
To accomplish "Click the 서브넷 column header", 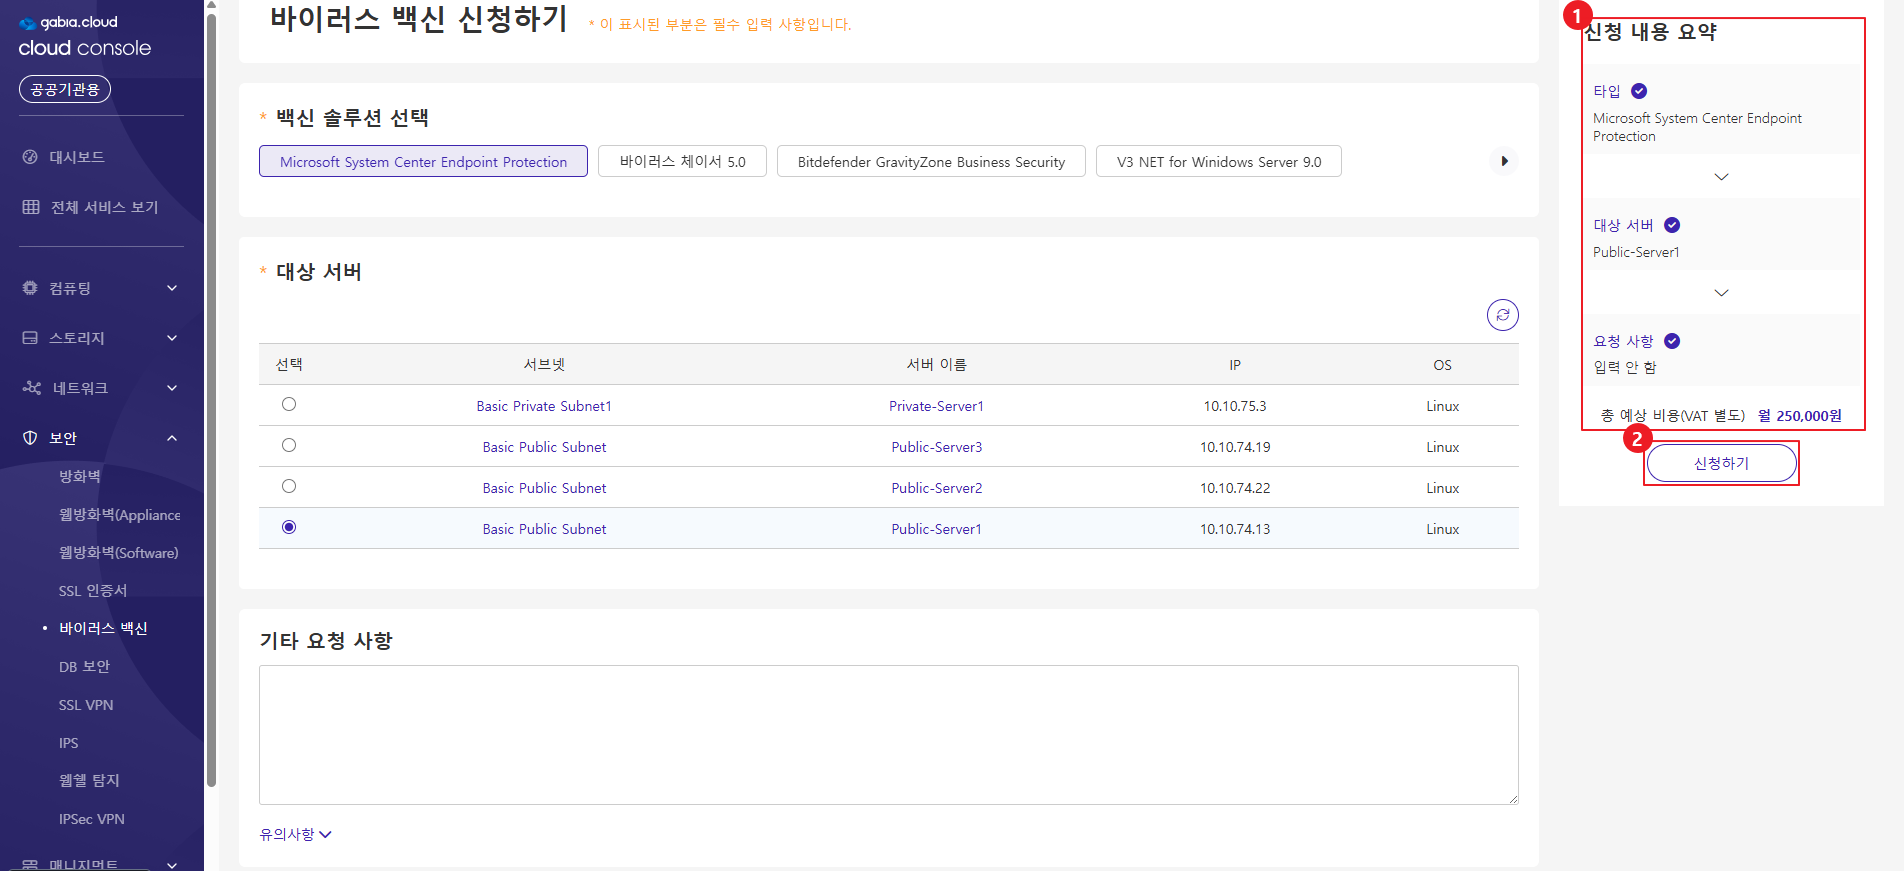I will click(544, 365).
